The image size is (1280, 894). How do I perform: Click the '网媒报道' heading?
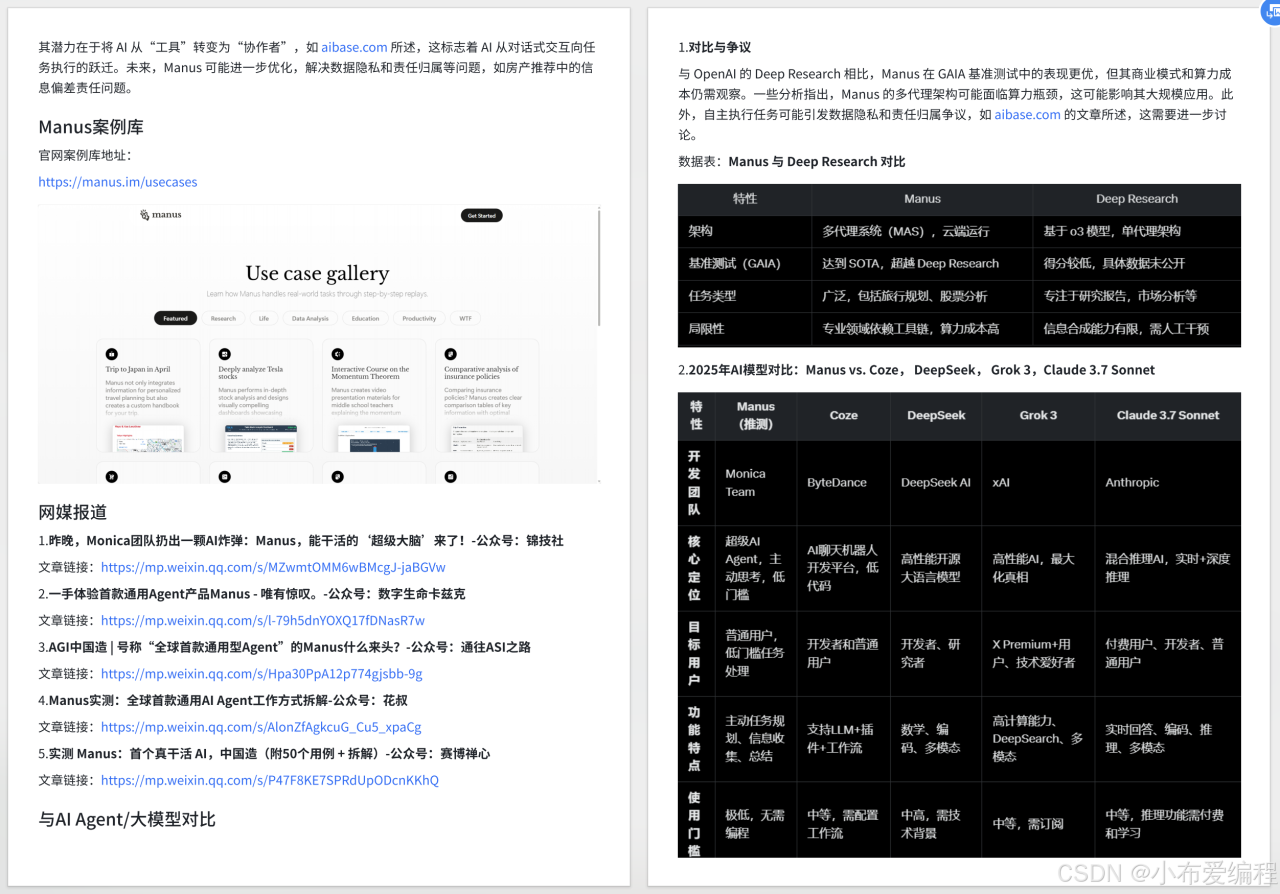point(73,512)
